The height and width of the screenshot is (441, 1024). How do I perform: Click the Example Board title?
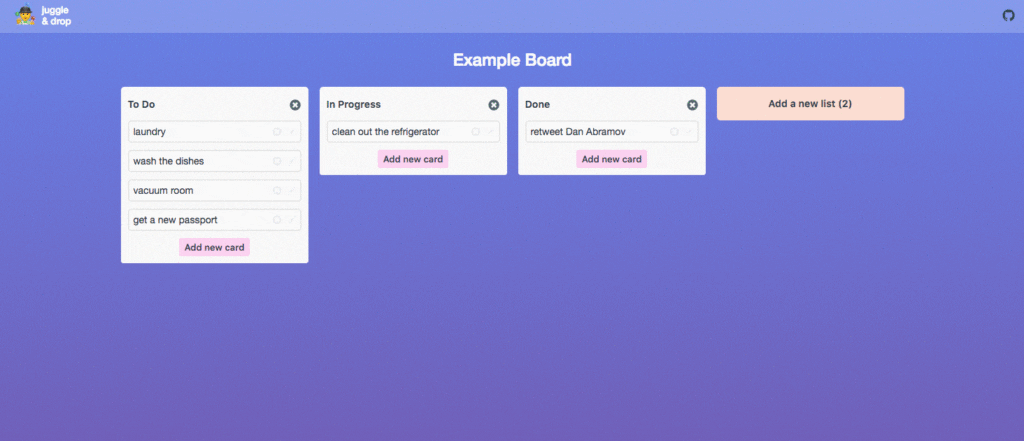point(512,60)
